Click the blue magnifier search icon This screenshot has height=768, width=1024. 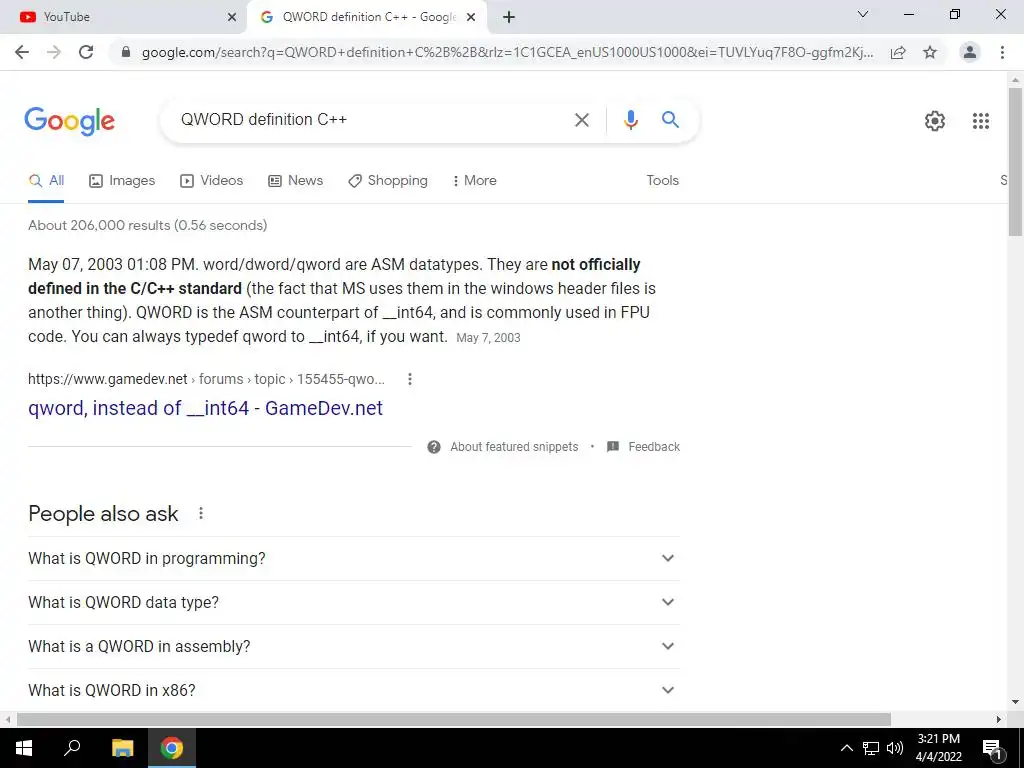(x=670, y=120)
